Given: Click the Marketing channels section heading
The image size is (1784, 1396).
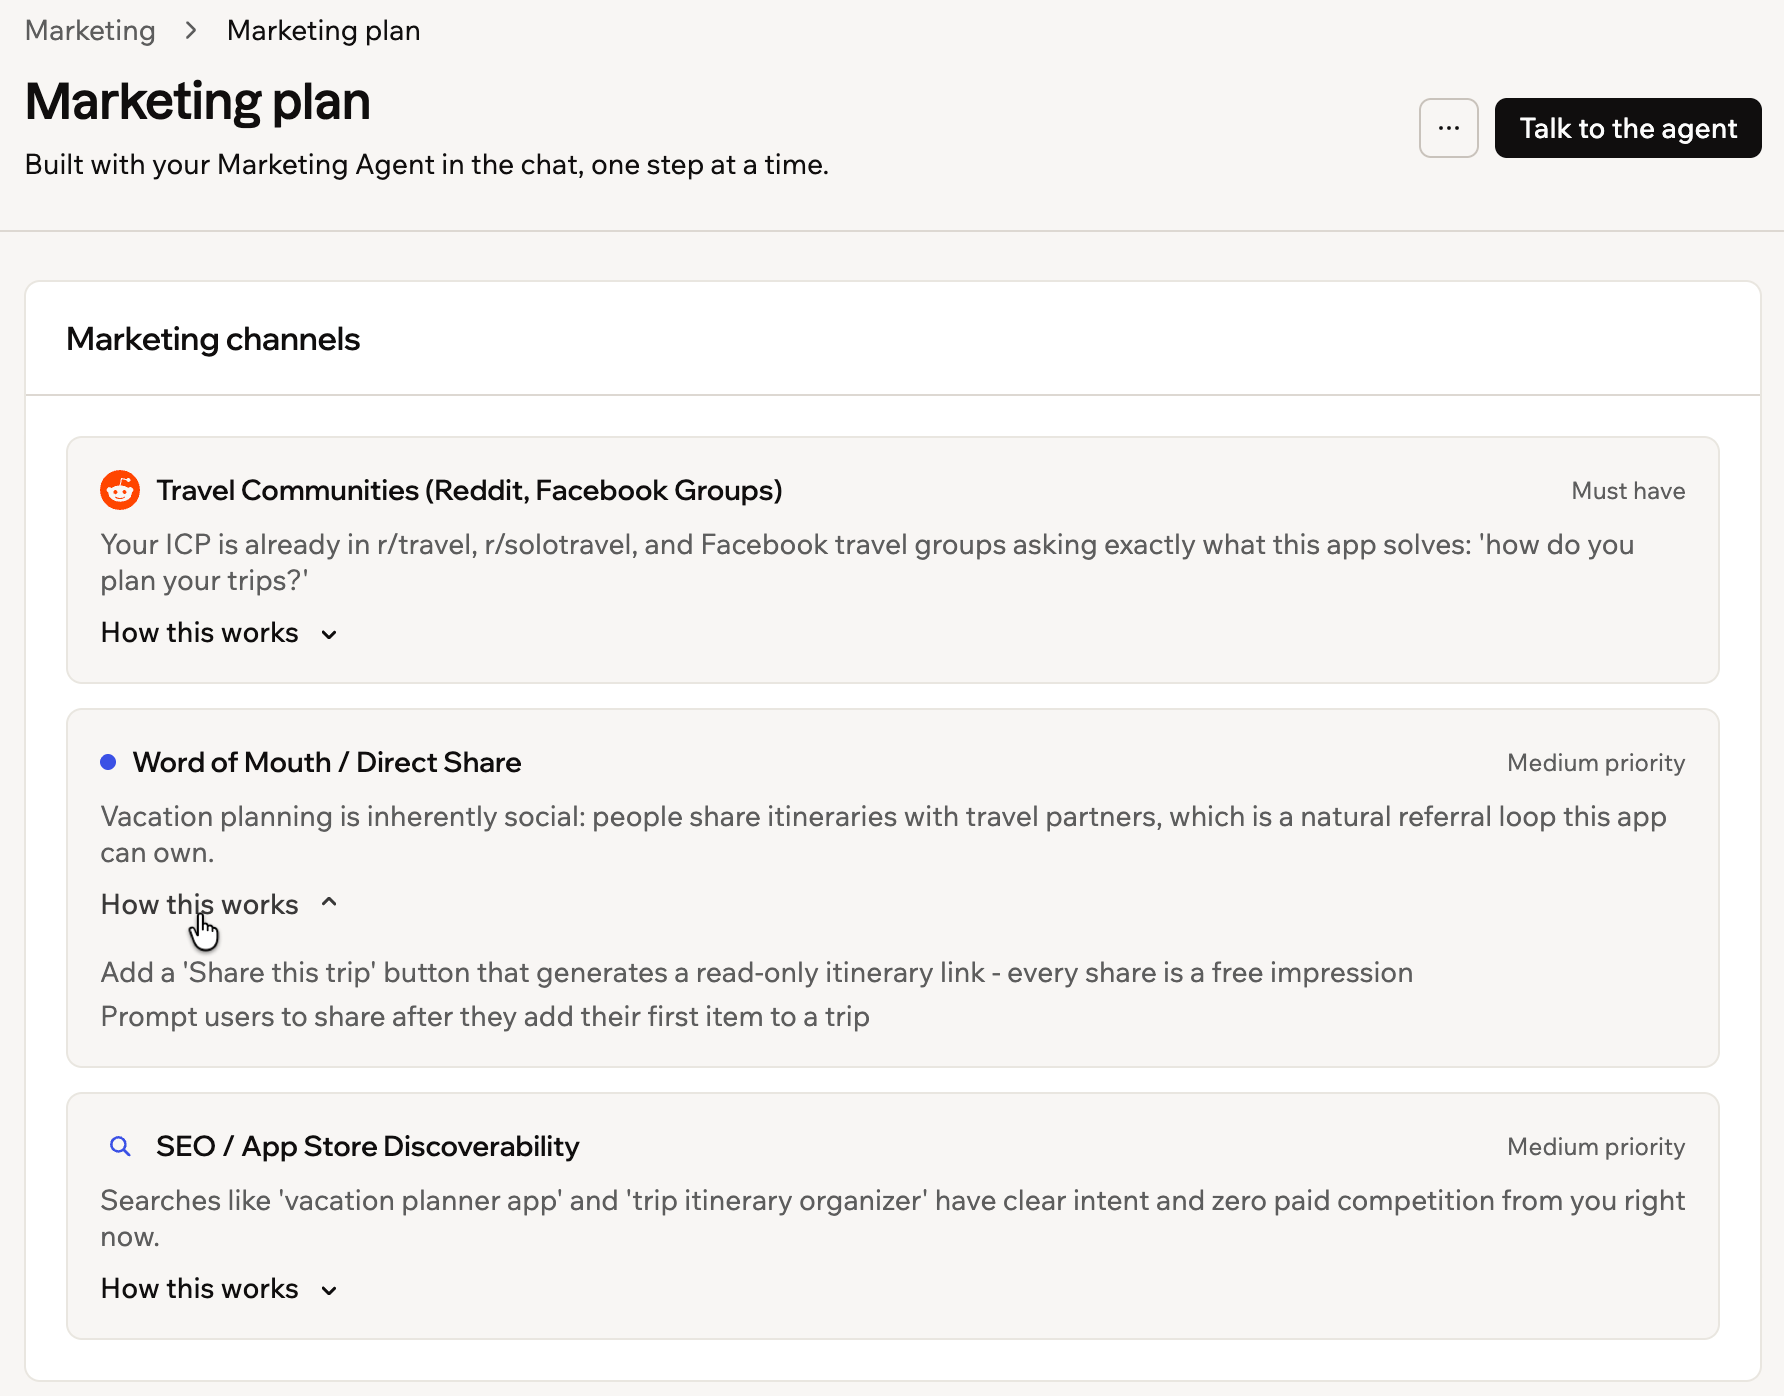Looking at the screenshot, I should click(213, 339).
